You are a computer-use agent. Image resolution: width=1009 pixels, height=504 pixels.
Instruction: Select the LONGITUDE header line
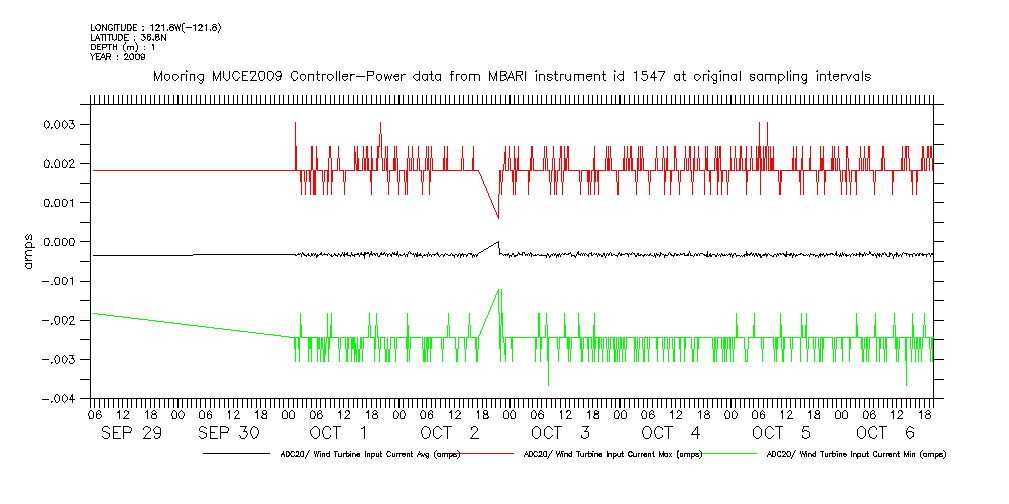(155, 27)
